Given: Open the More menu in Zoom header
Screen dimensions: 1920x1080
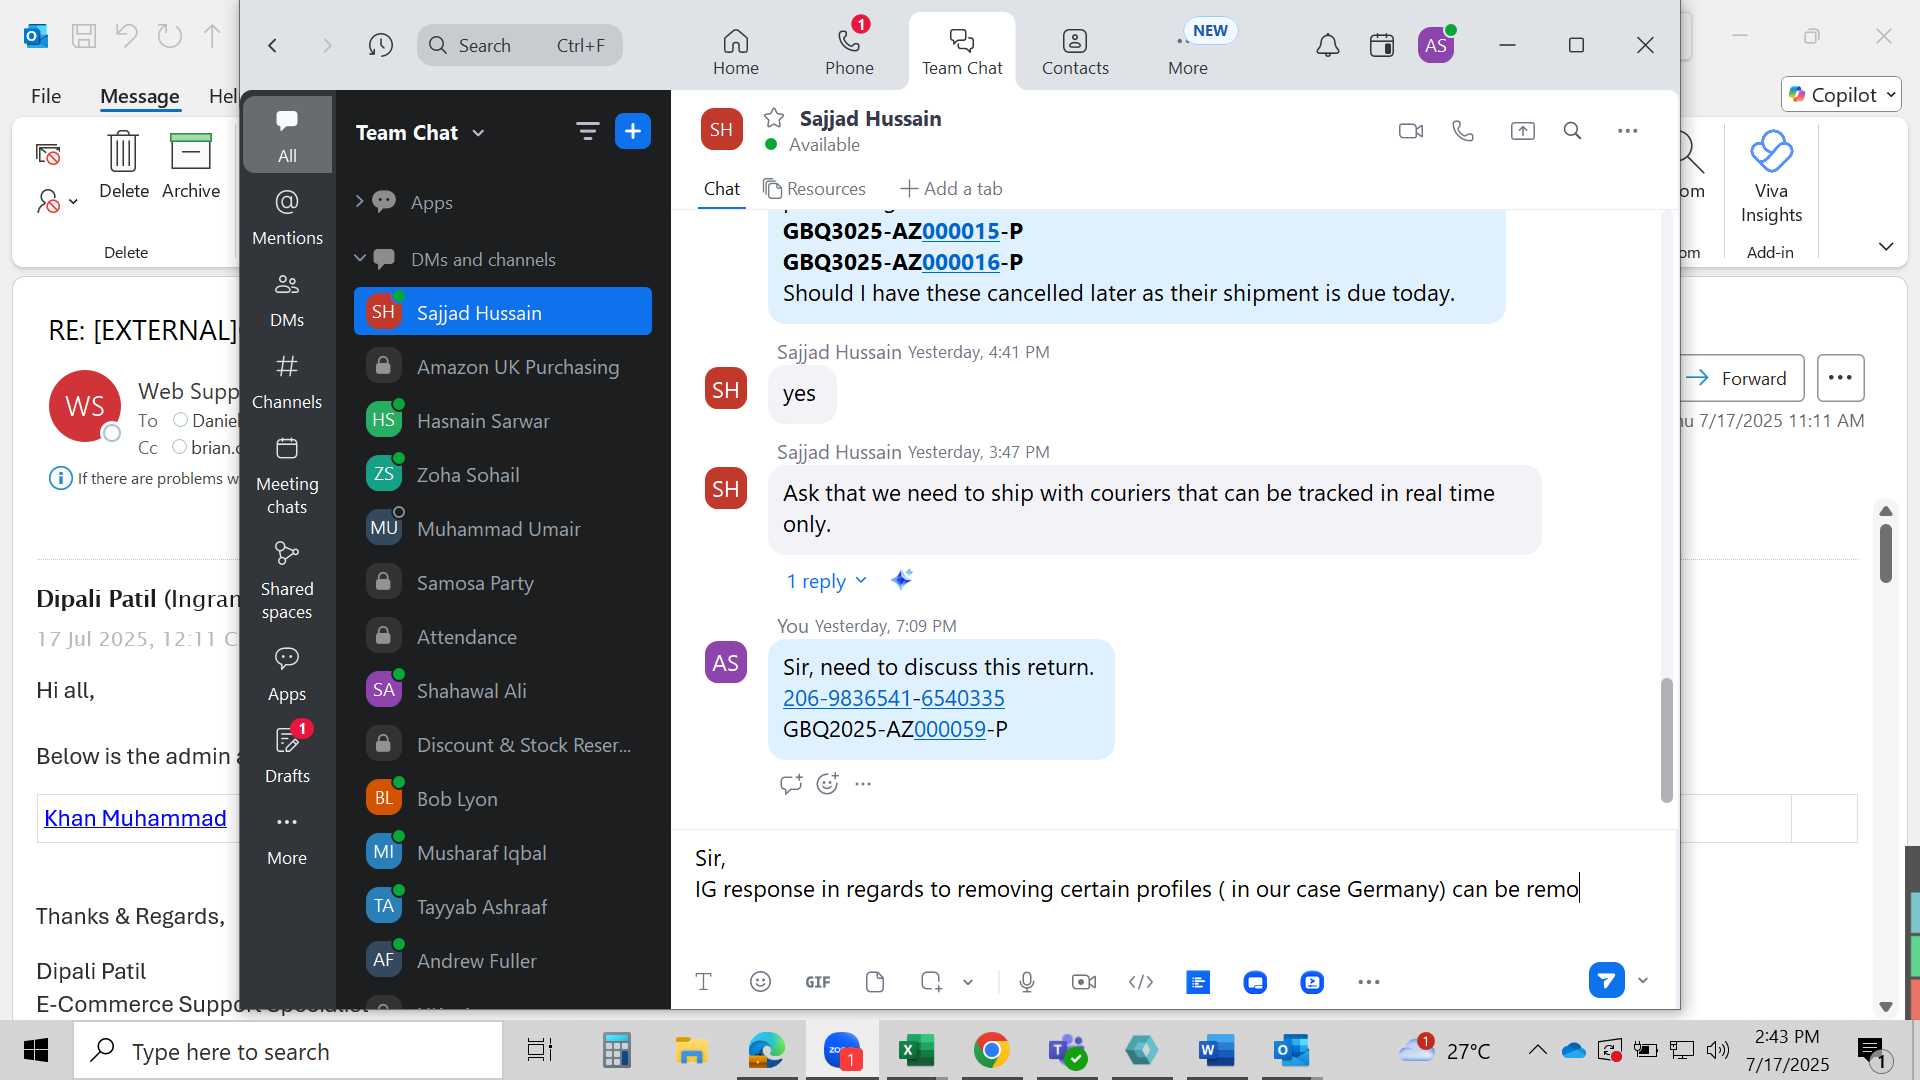Looking at the screenshot, I should 1188,52.
